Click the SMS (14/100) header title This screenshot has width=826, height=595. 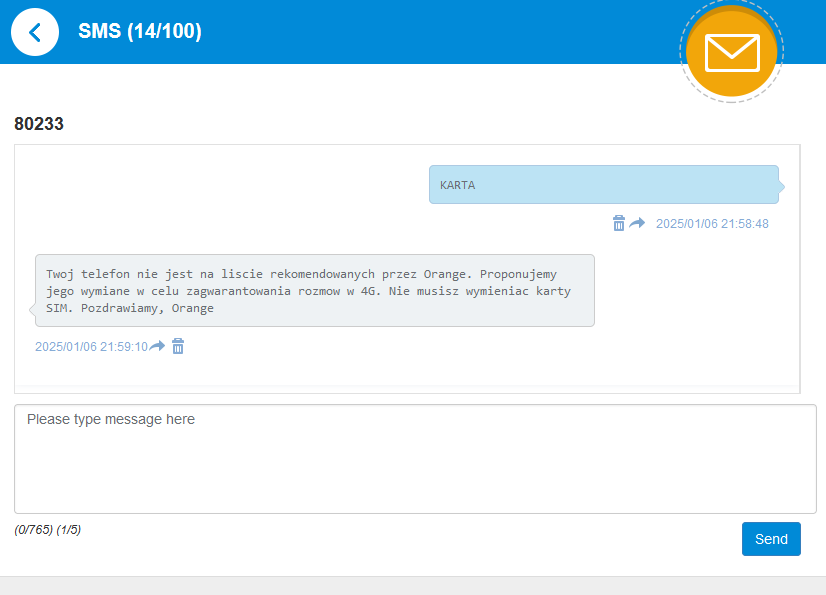coord(140,32)
